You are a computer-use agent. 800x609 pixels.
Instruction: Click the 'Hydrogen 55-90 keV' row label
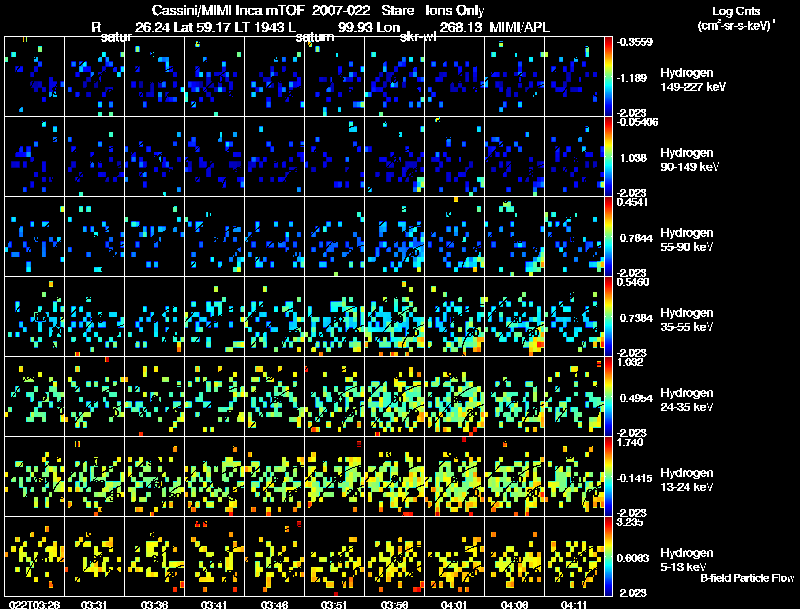click(686, 240)
